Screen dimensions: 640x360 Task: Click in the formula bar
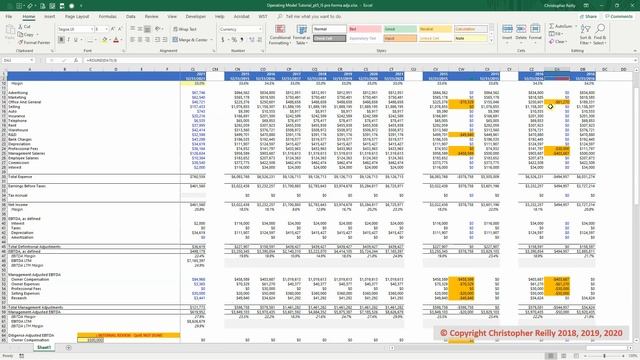pos(359,60)
